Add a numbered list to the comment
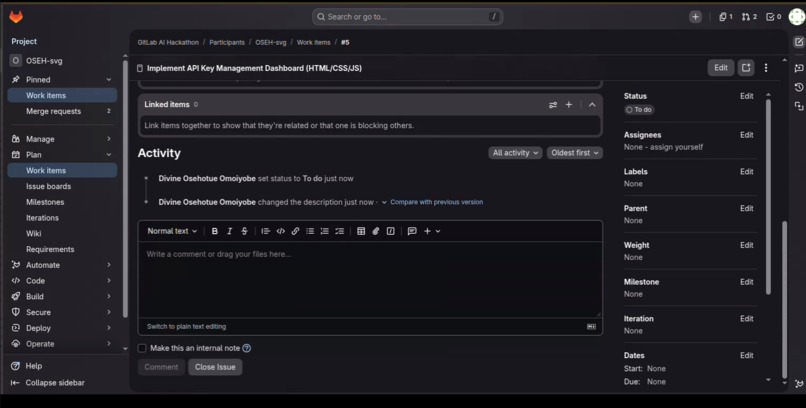Screen dimensions: 806x408 325,231
